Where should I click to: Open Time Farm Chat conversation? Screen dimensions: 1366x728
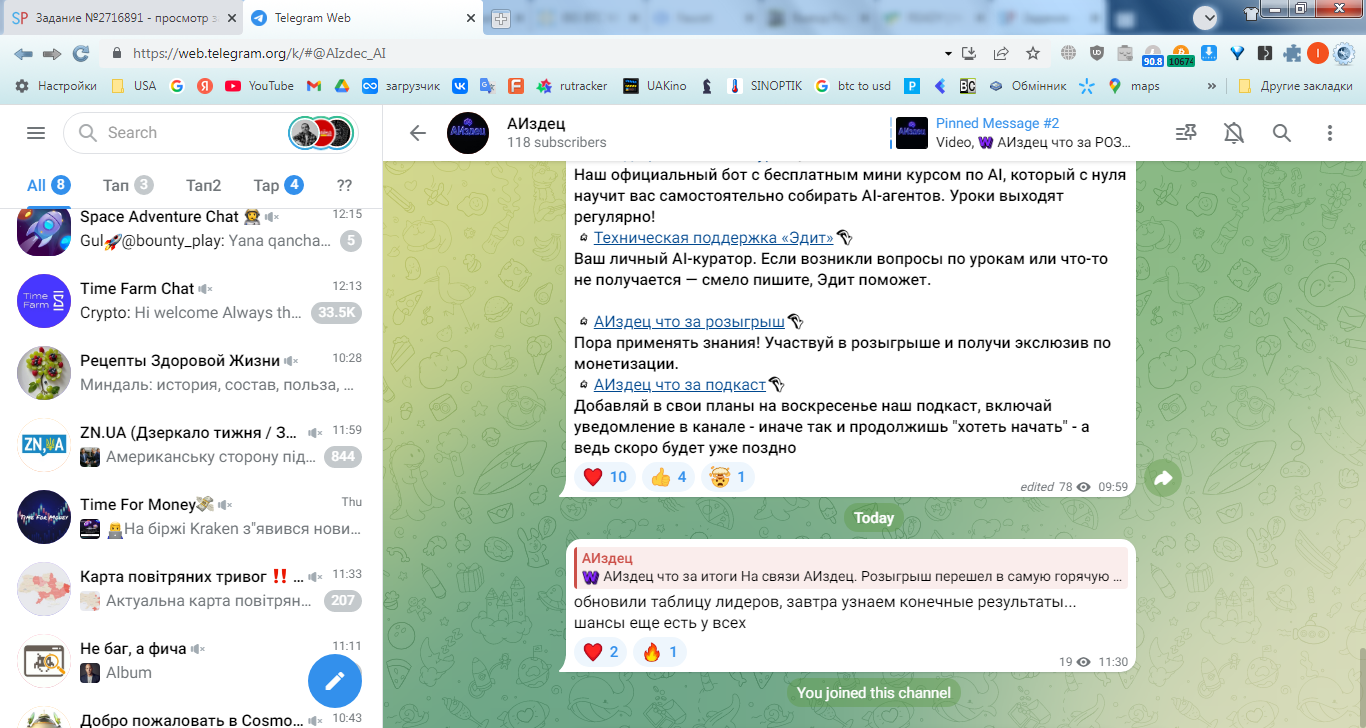click(x=191, y=301)
